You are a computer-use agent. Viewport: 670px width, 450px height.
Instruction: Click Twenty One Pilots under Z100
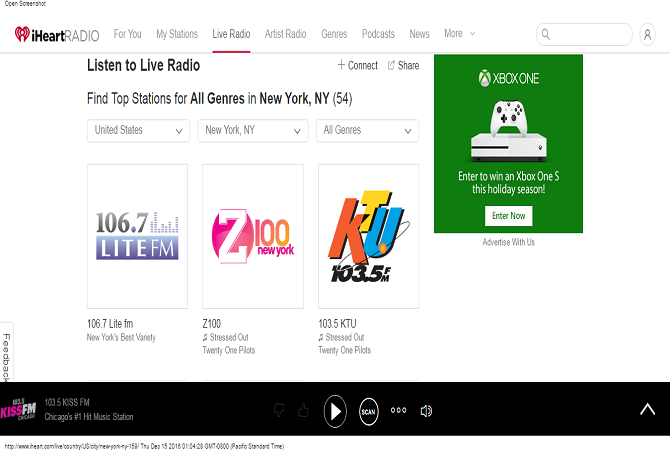(x=229, y=350)
